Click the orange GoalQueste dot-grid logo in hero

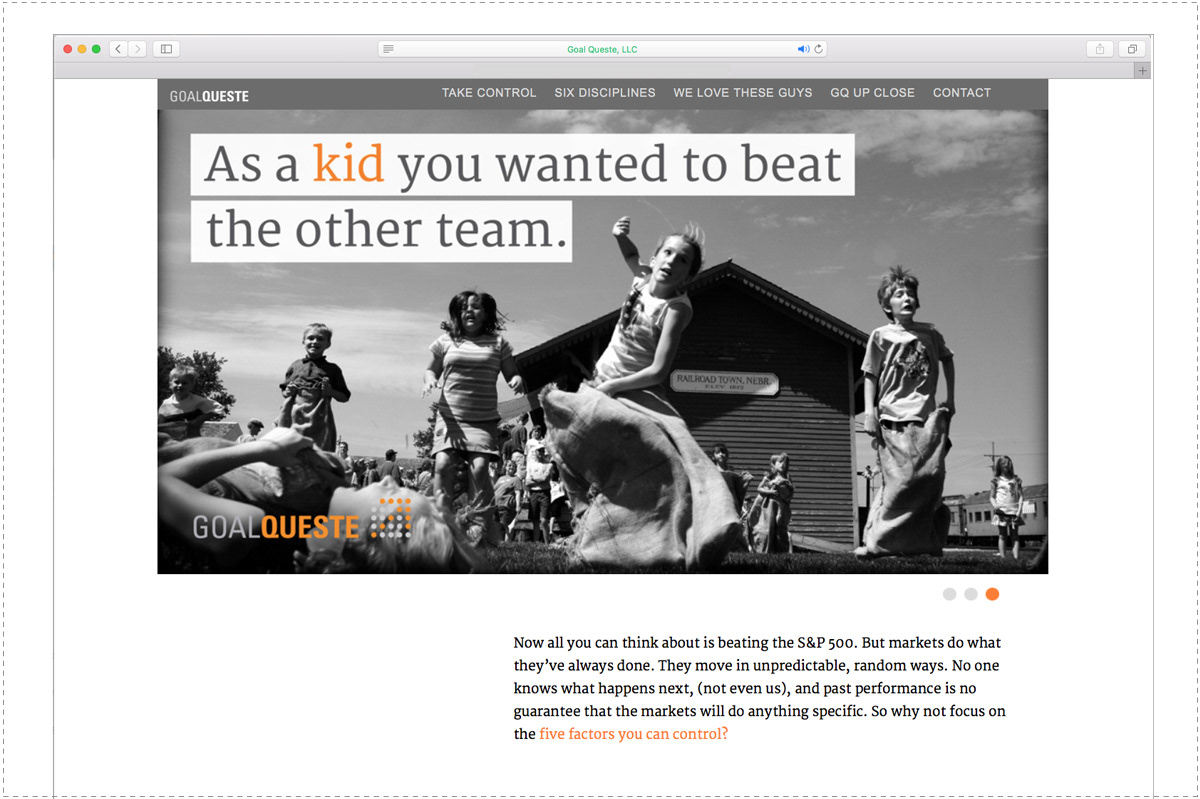pos(302,520)
